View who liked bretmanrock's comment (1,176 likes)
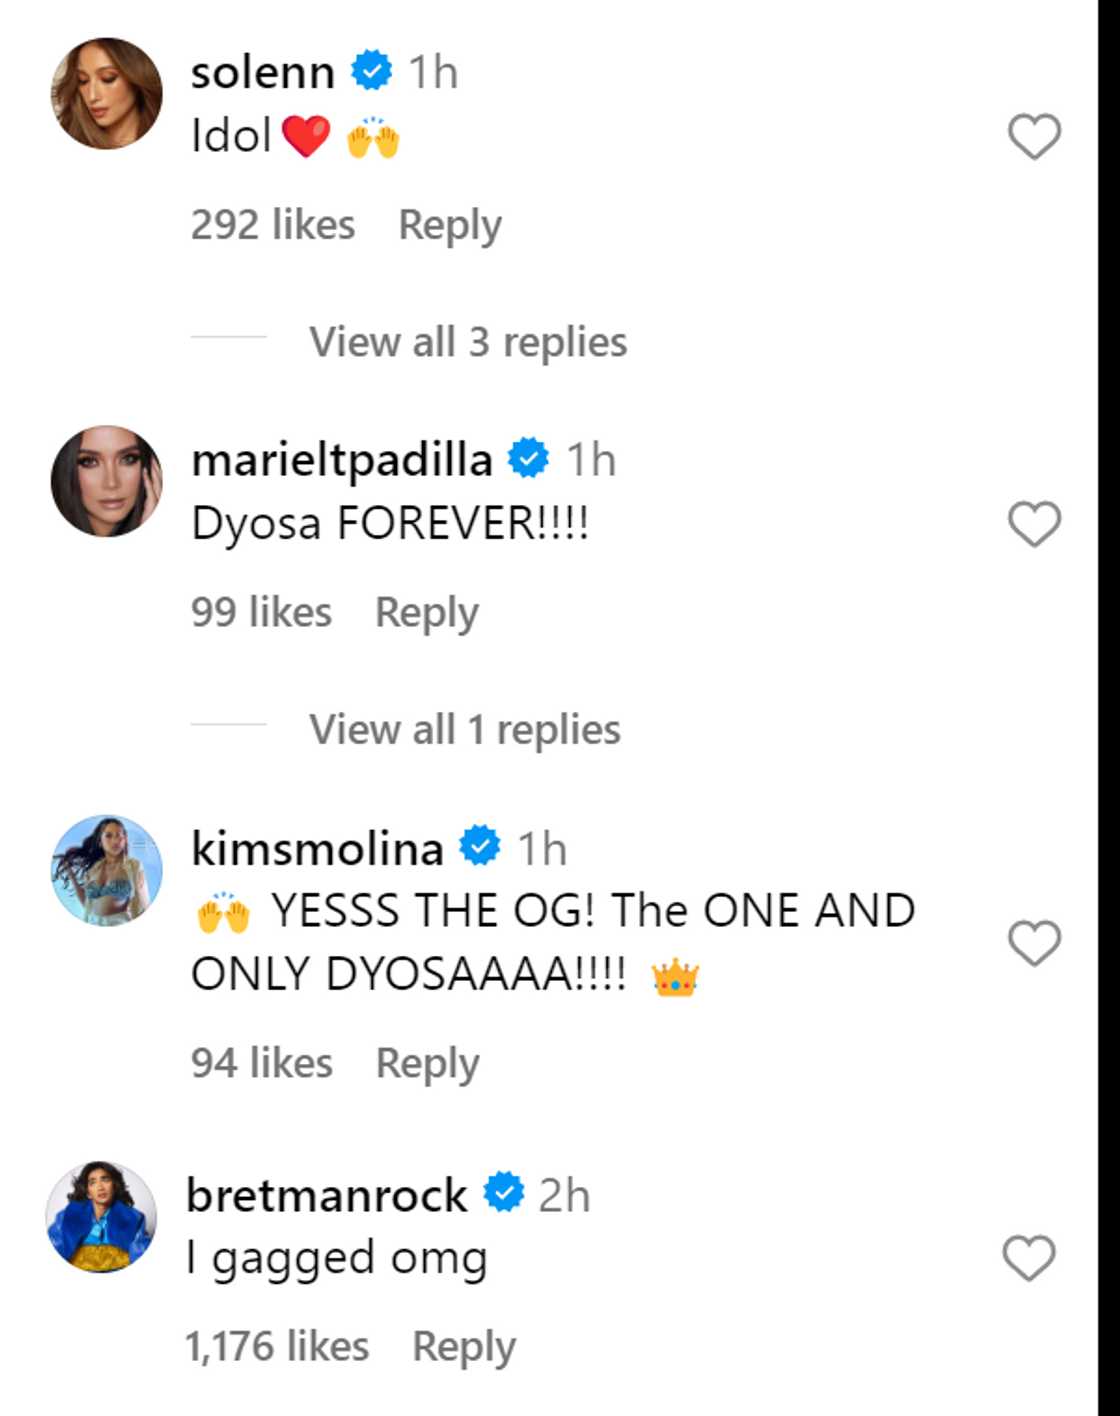The width and height of the screenshot is (1120, 1416). tap(277, 1347)
